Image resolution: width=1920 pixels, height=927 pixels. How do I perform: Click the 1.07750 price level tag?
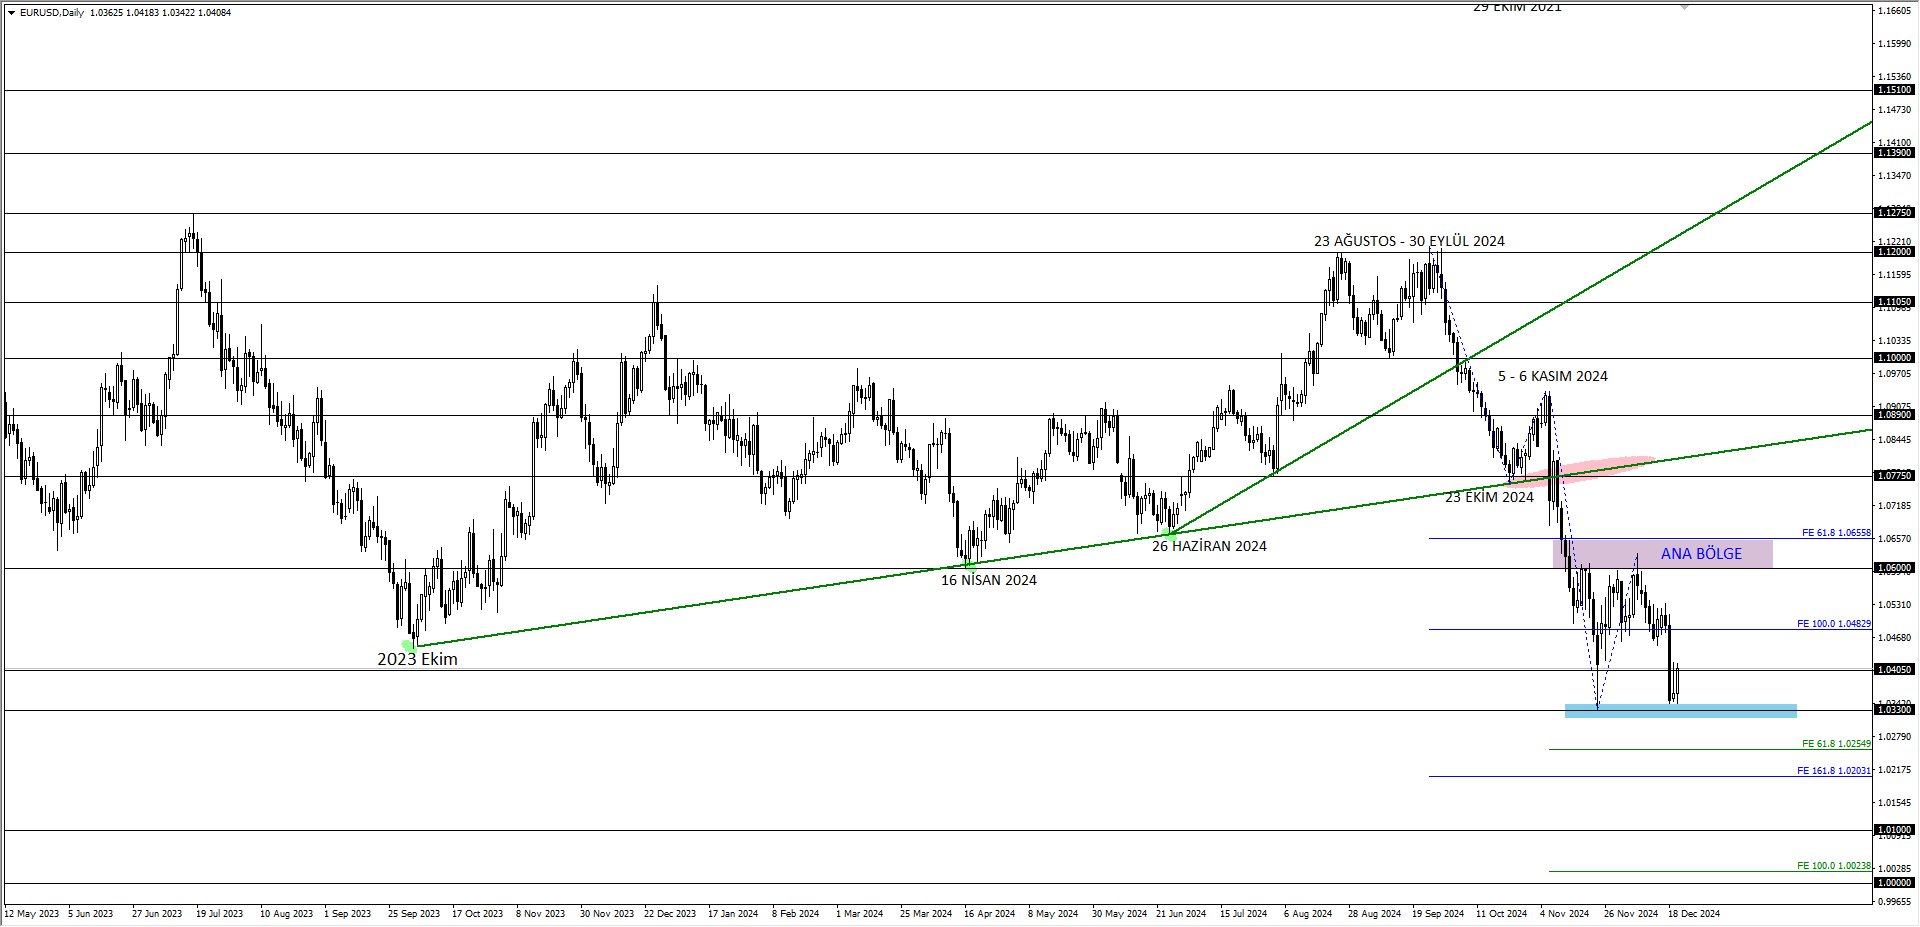click(1894, 476)
